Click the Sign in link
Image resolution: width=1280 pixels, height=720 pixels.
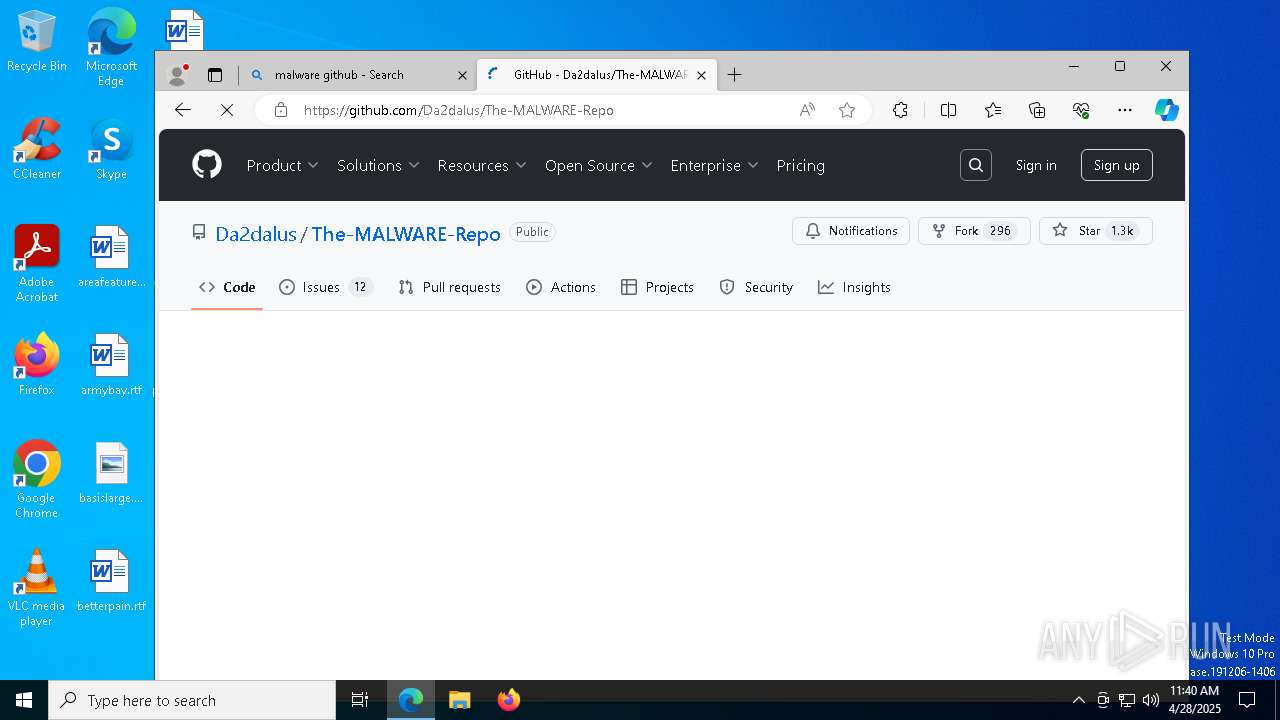[1036, 165]
